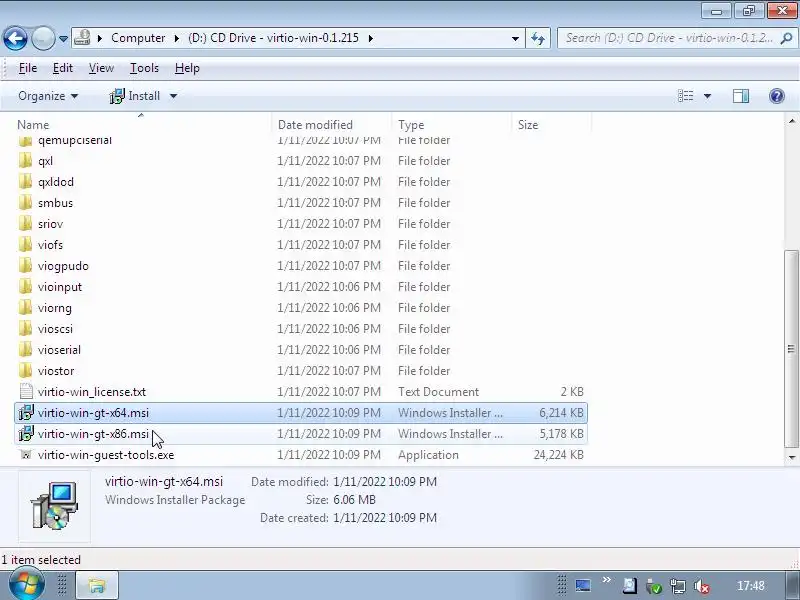Click the Install toolbar button
This screenshot has width=800, height=600.
pyautogui.click(x=135, y=96)
